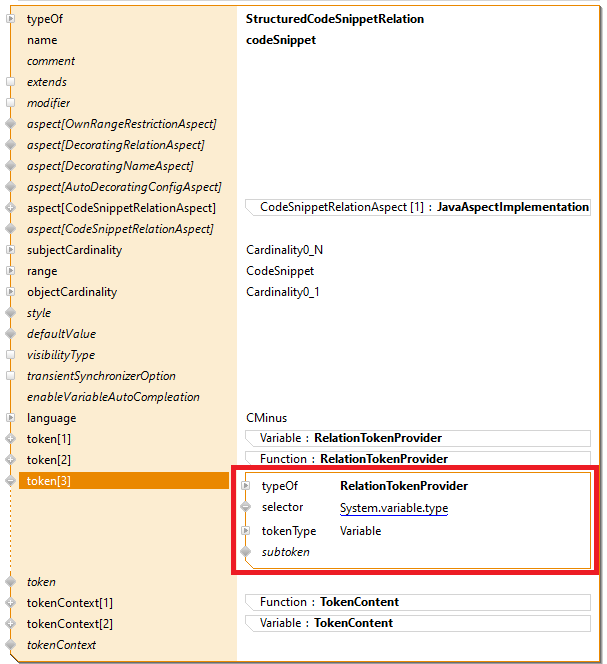
Task: Click the arrow icon beside top typeOf
Action: click(x=11, y=19)
